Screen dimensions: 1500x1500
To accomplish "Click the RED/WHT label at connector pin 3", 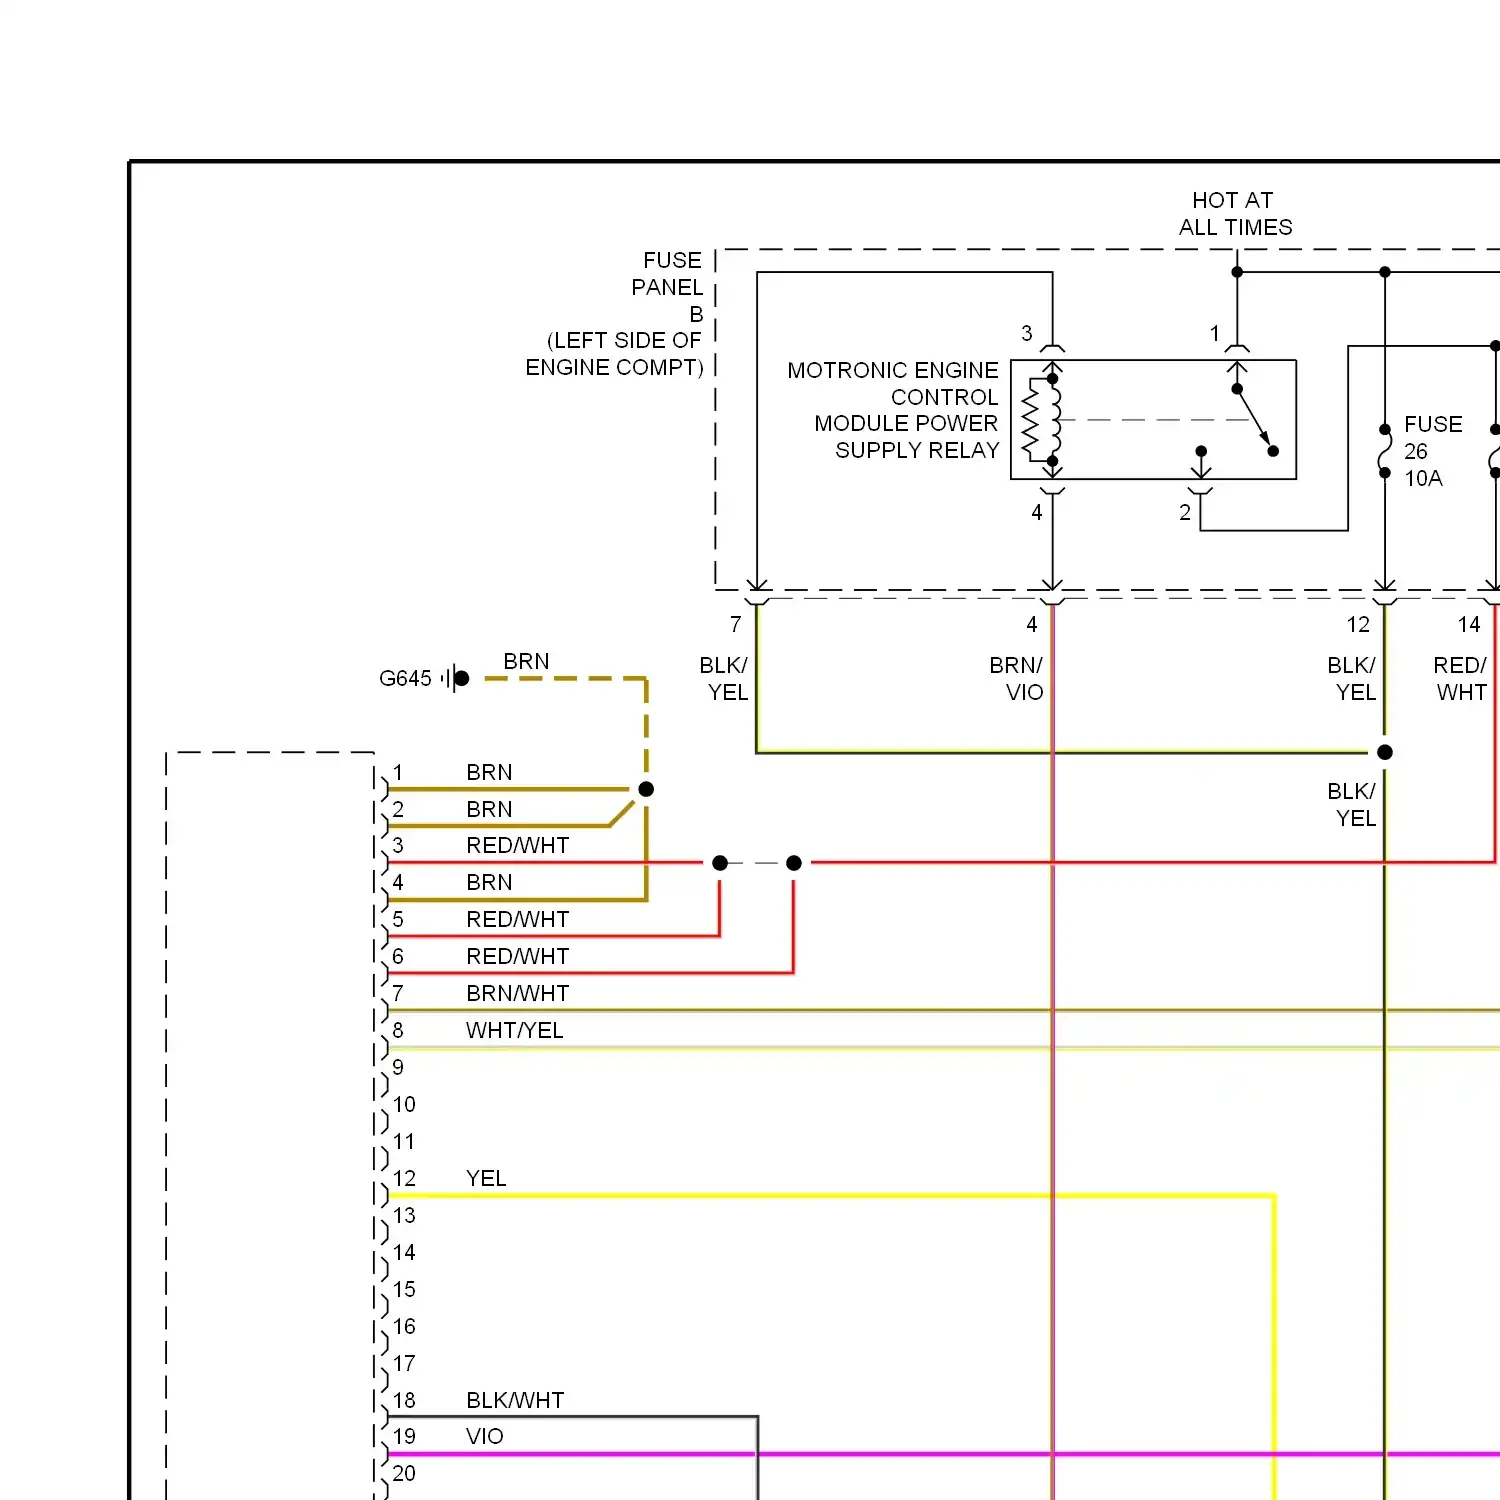I will coord(517,845).
